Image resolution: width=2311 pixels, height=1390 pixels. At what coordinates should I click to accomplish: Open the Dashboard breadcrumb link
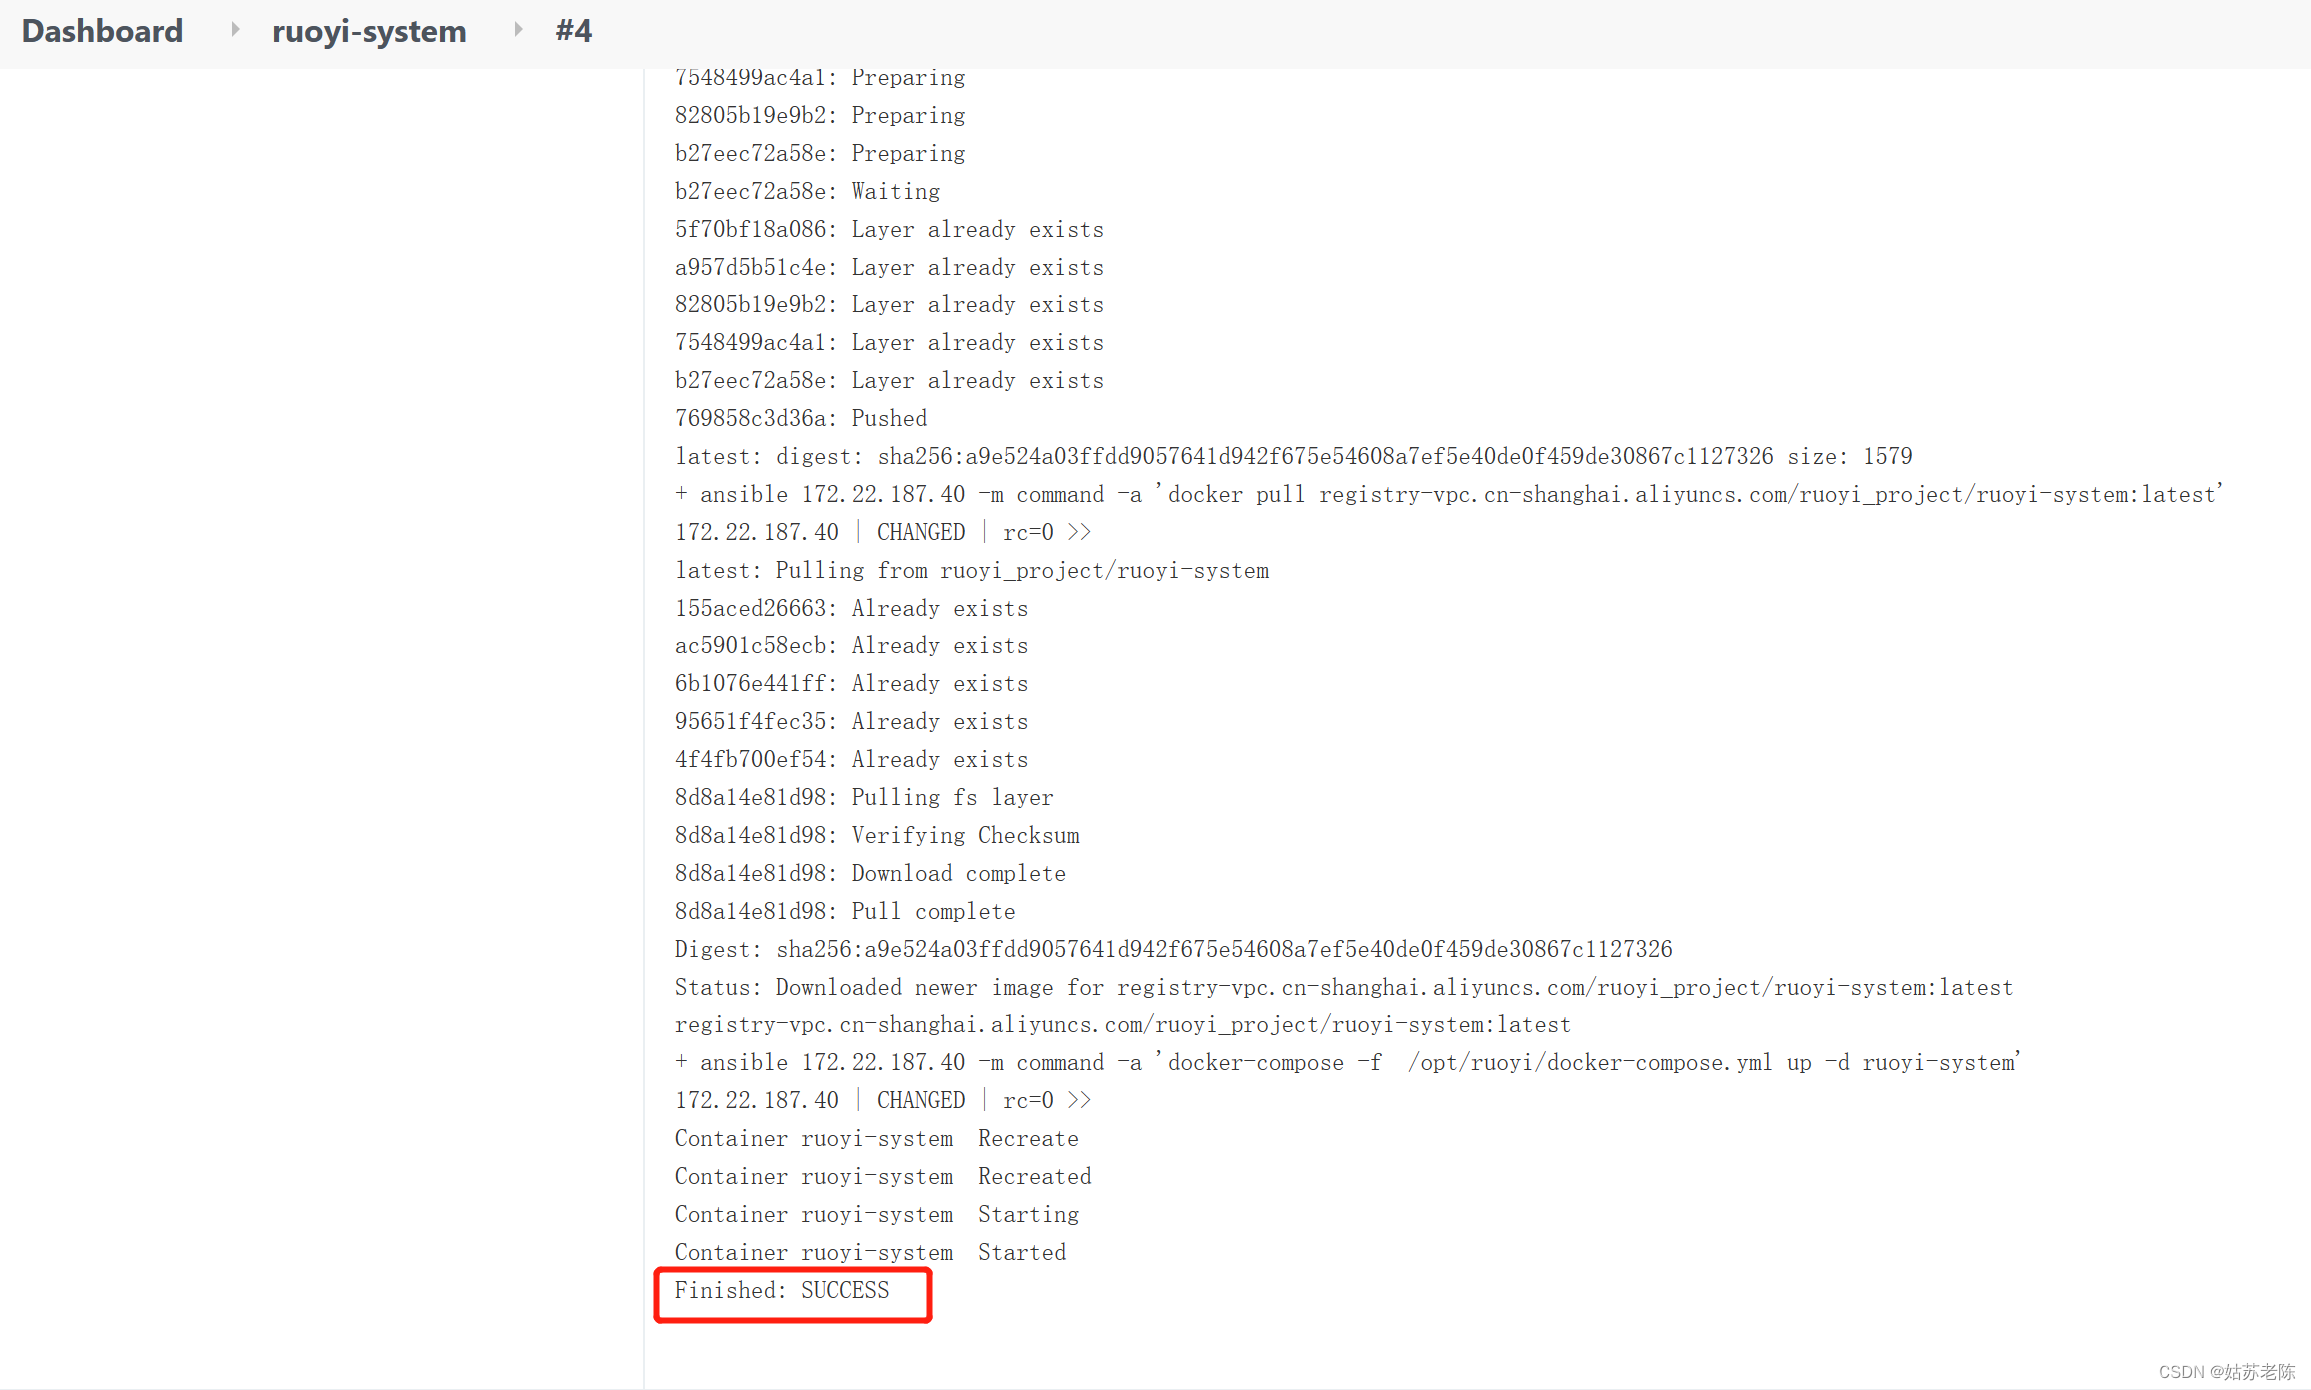click(102, 31)
